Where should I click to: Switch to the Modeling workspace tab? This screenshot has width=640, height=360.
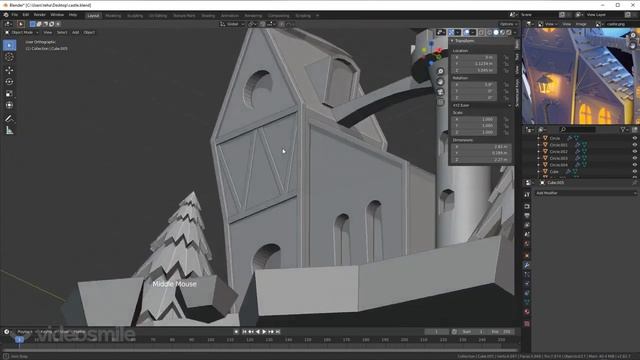[x=113, y=16]
